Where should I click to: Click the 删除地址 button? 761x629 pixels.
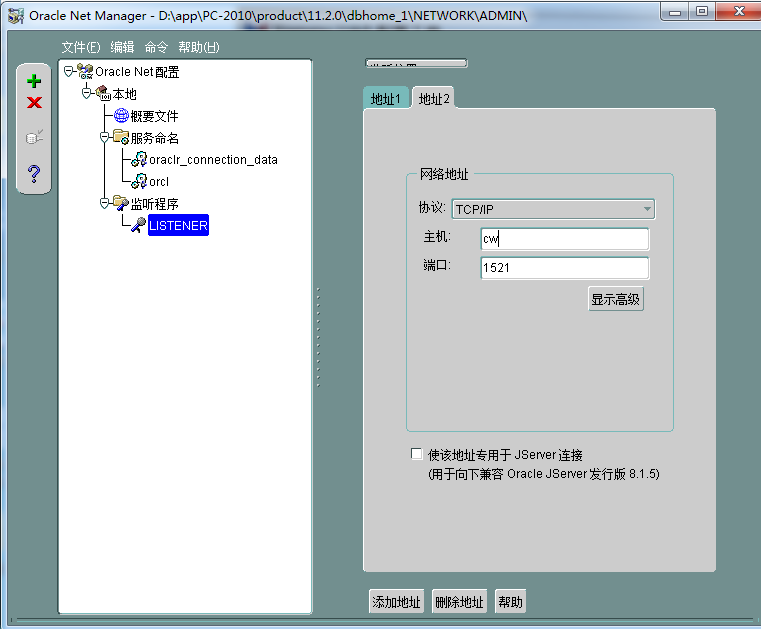(459, 602)
